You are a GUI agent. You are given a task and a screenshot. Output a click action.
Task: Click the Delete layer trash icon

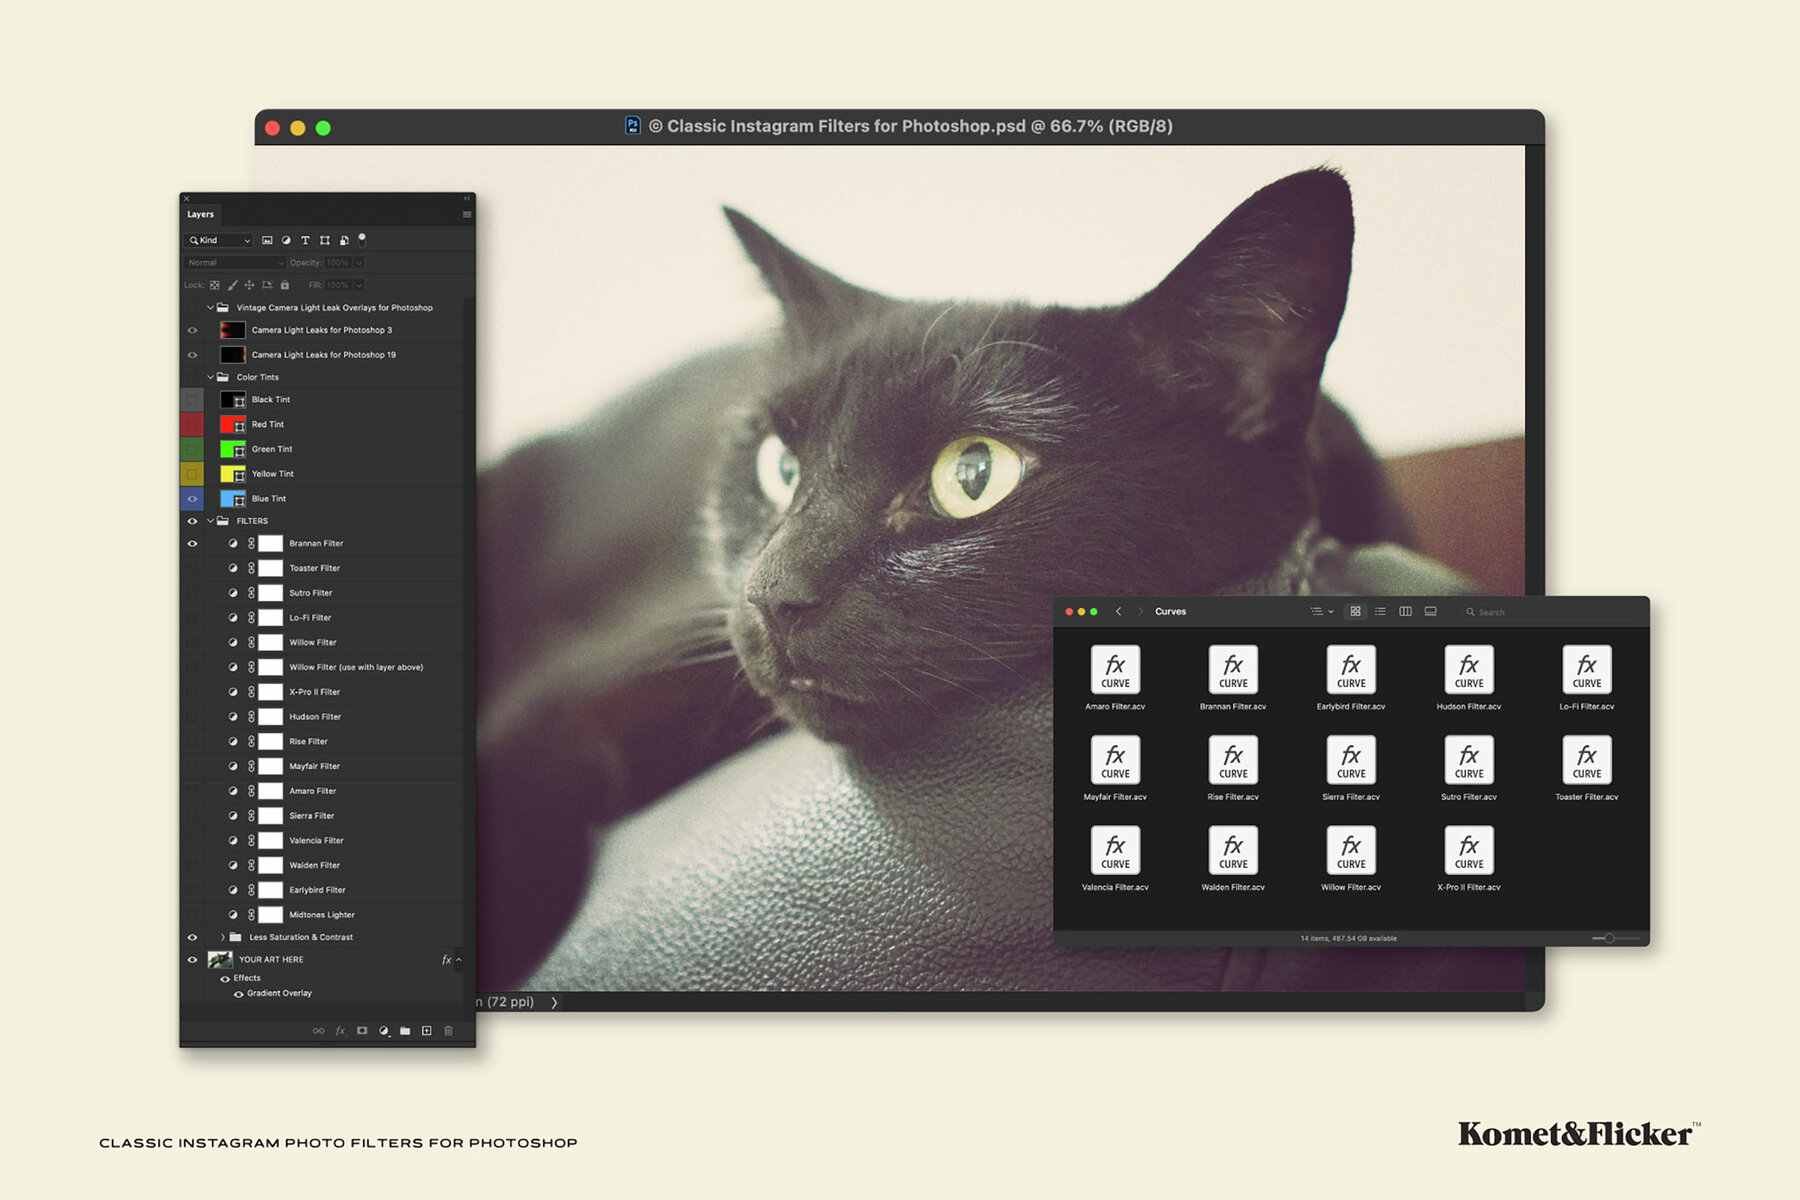tap(449, 1031)
